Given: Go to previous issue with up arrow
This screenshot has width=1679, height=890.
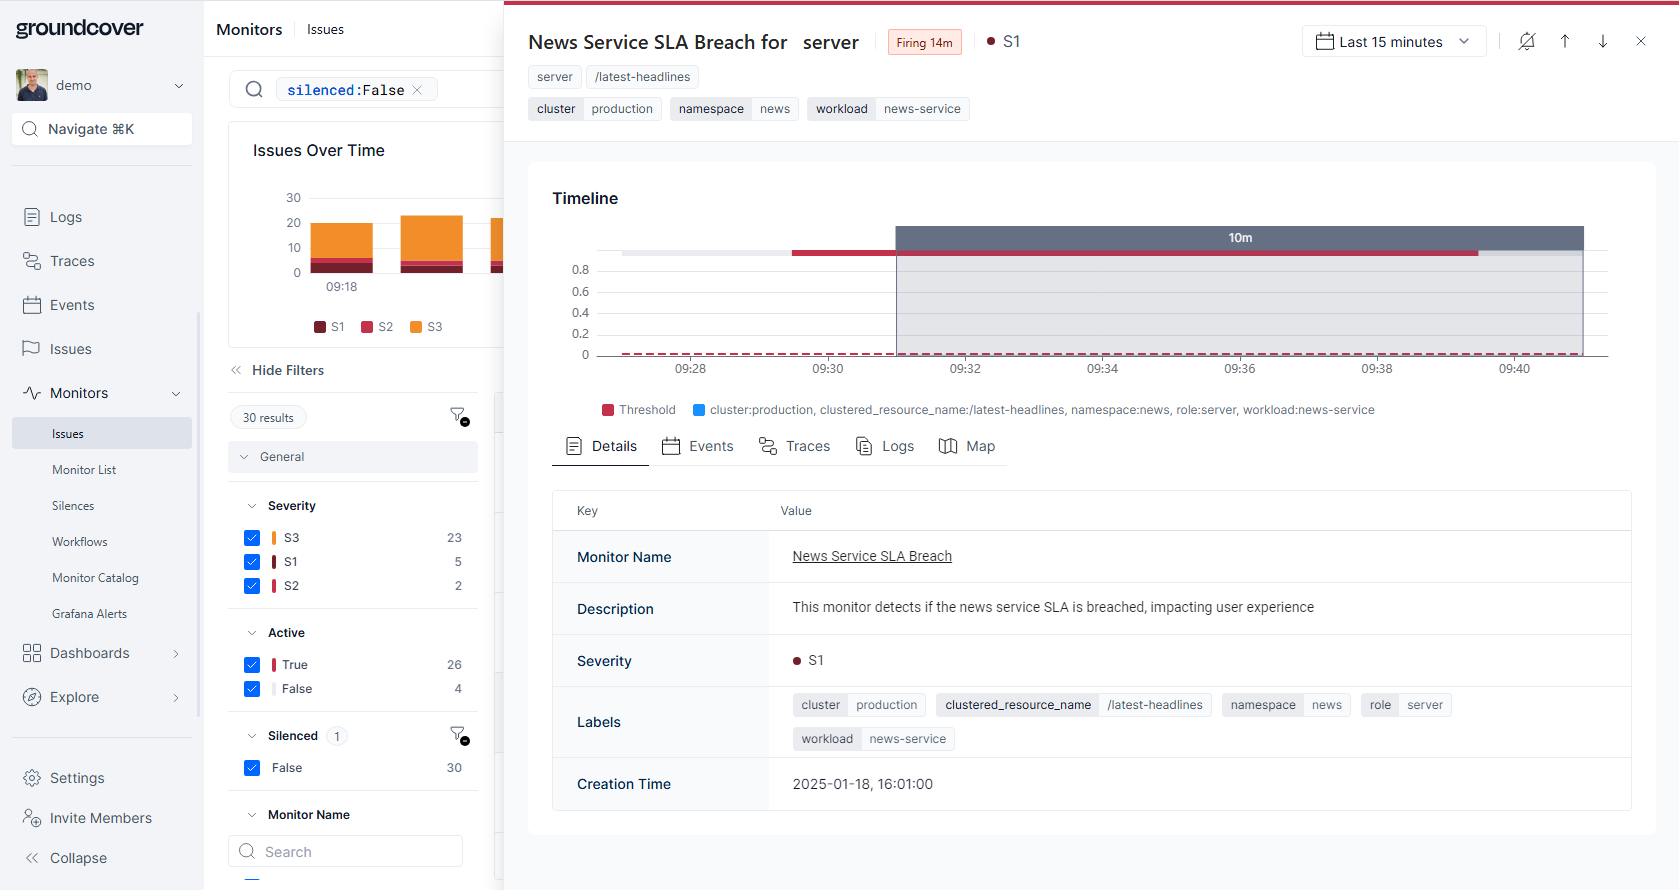Looking at the screenshot, I should tap(1564, 41).
